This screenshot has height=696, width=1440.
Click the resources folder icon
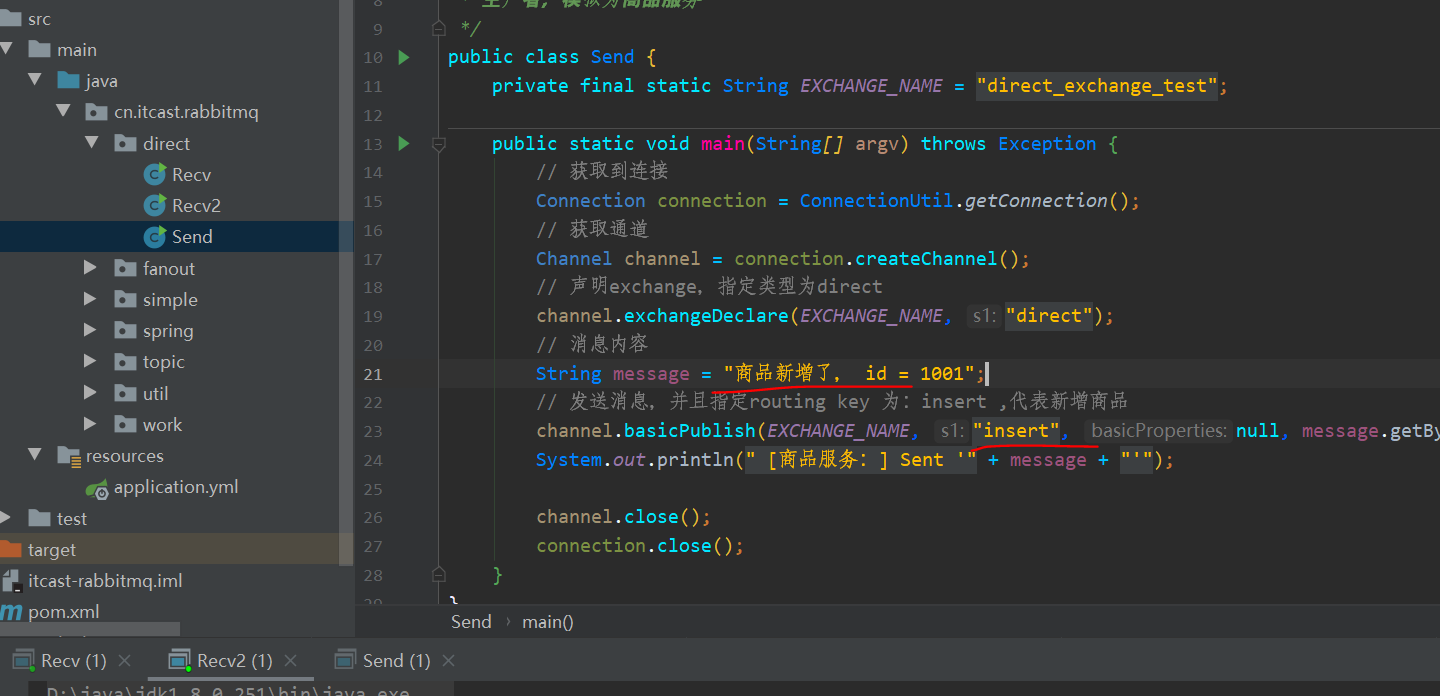68,456
